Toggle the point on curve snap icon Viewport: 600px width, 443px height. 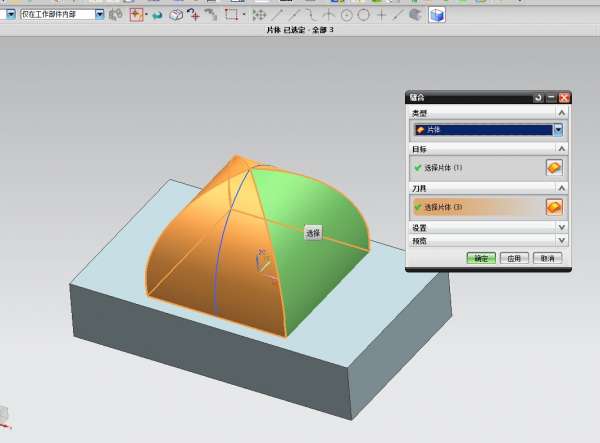(398, 15)
